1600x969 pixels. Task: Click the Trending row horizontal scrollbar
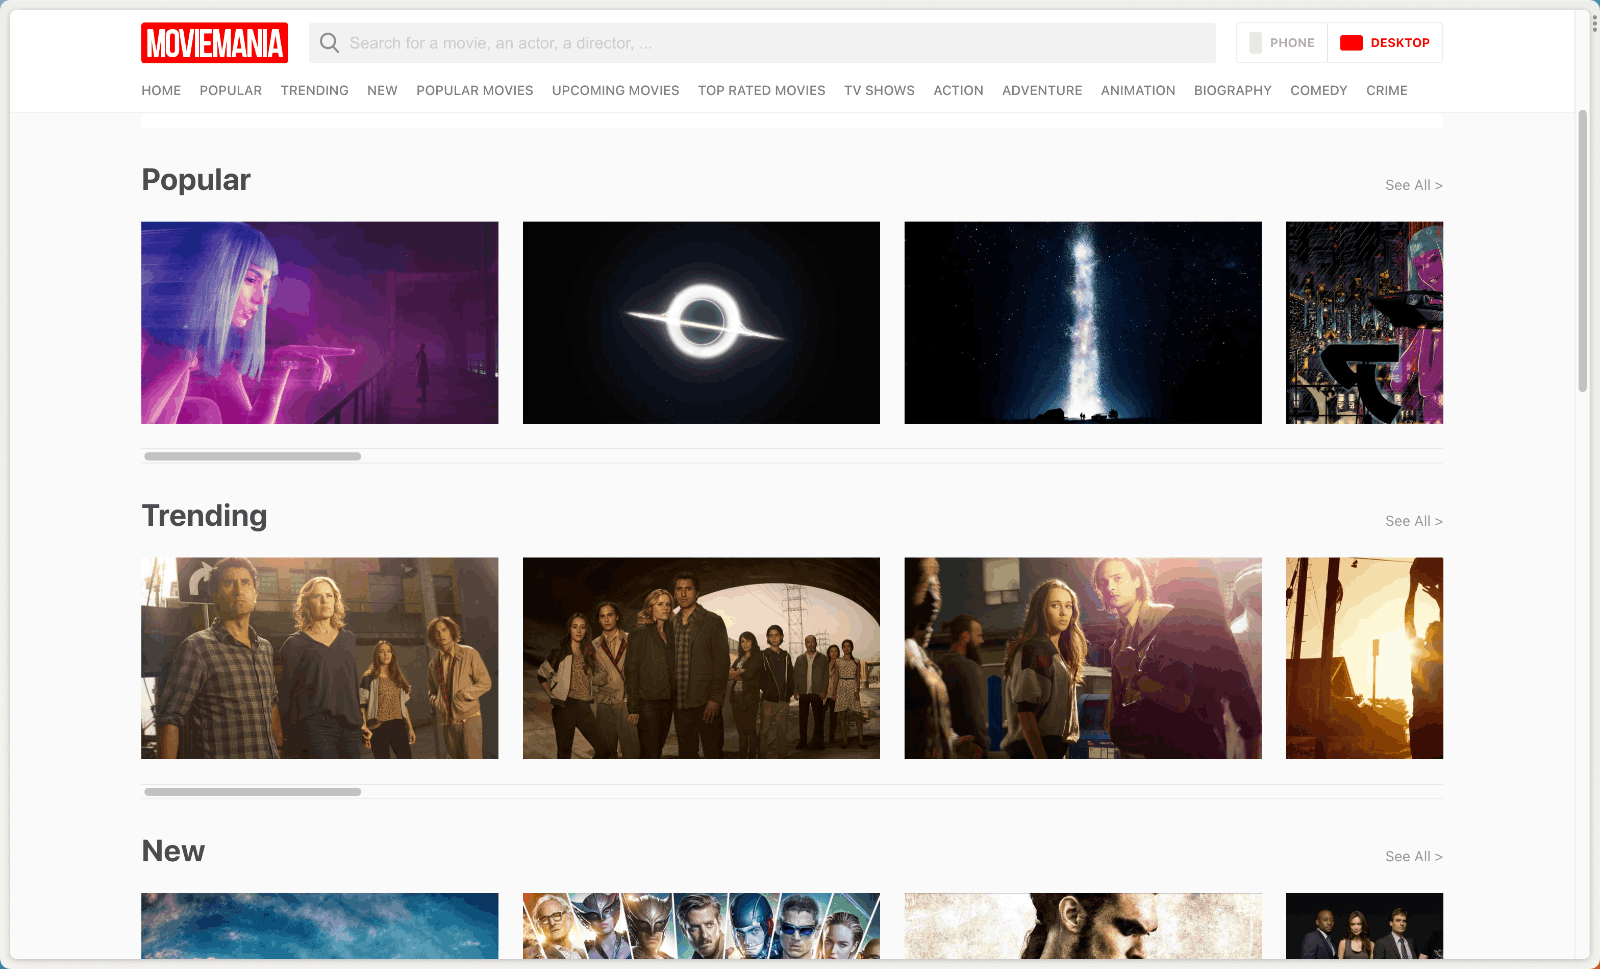coord(252,792)
